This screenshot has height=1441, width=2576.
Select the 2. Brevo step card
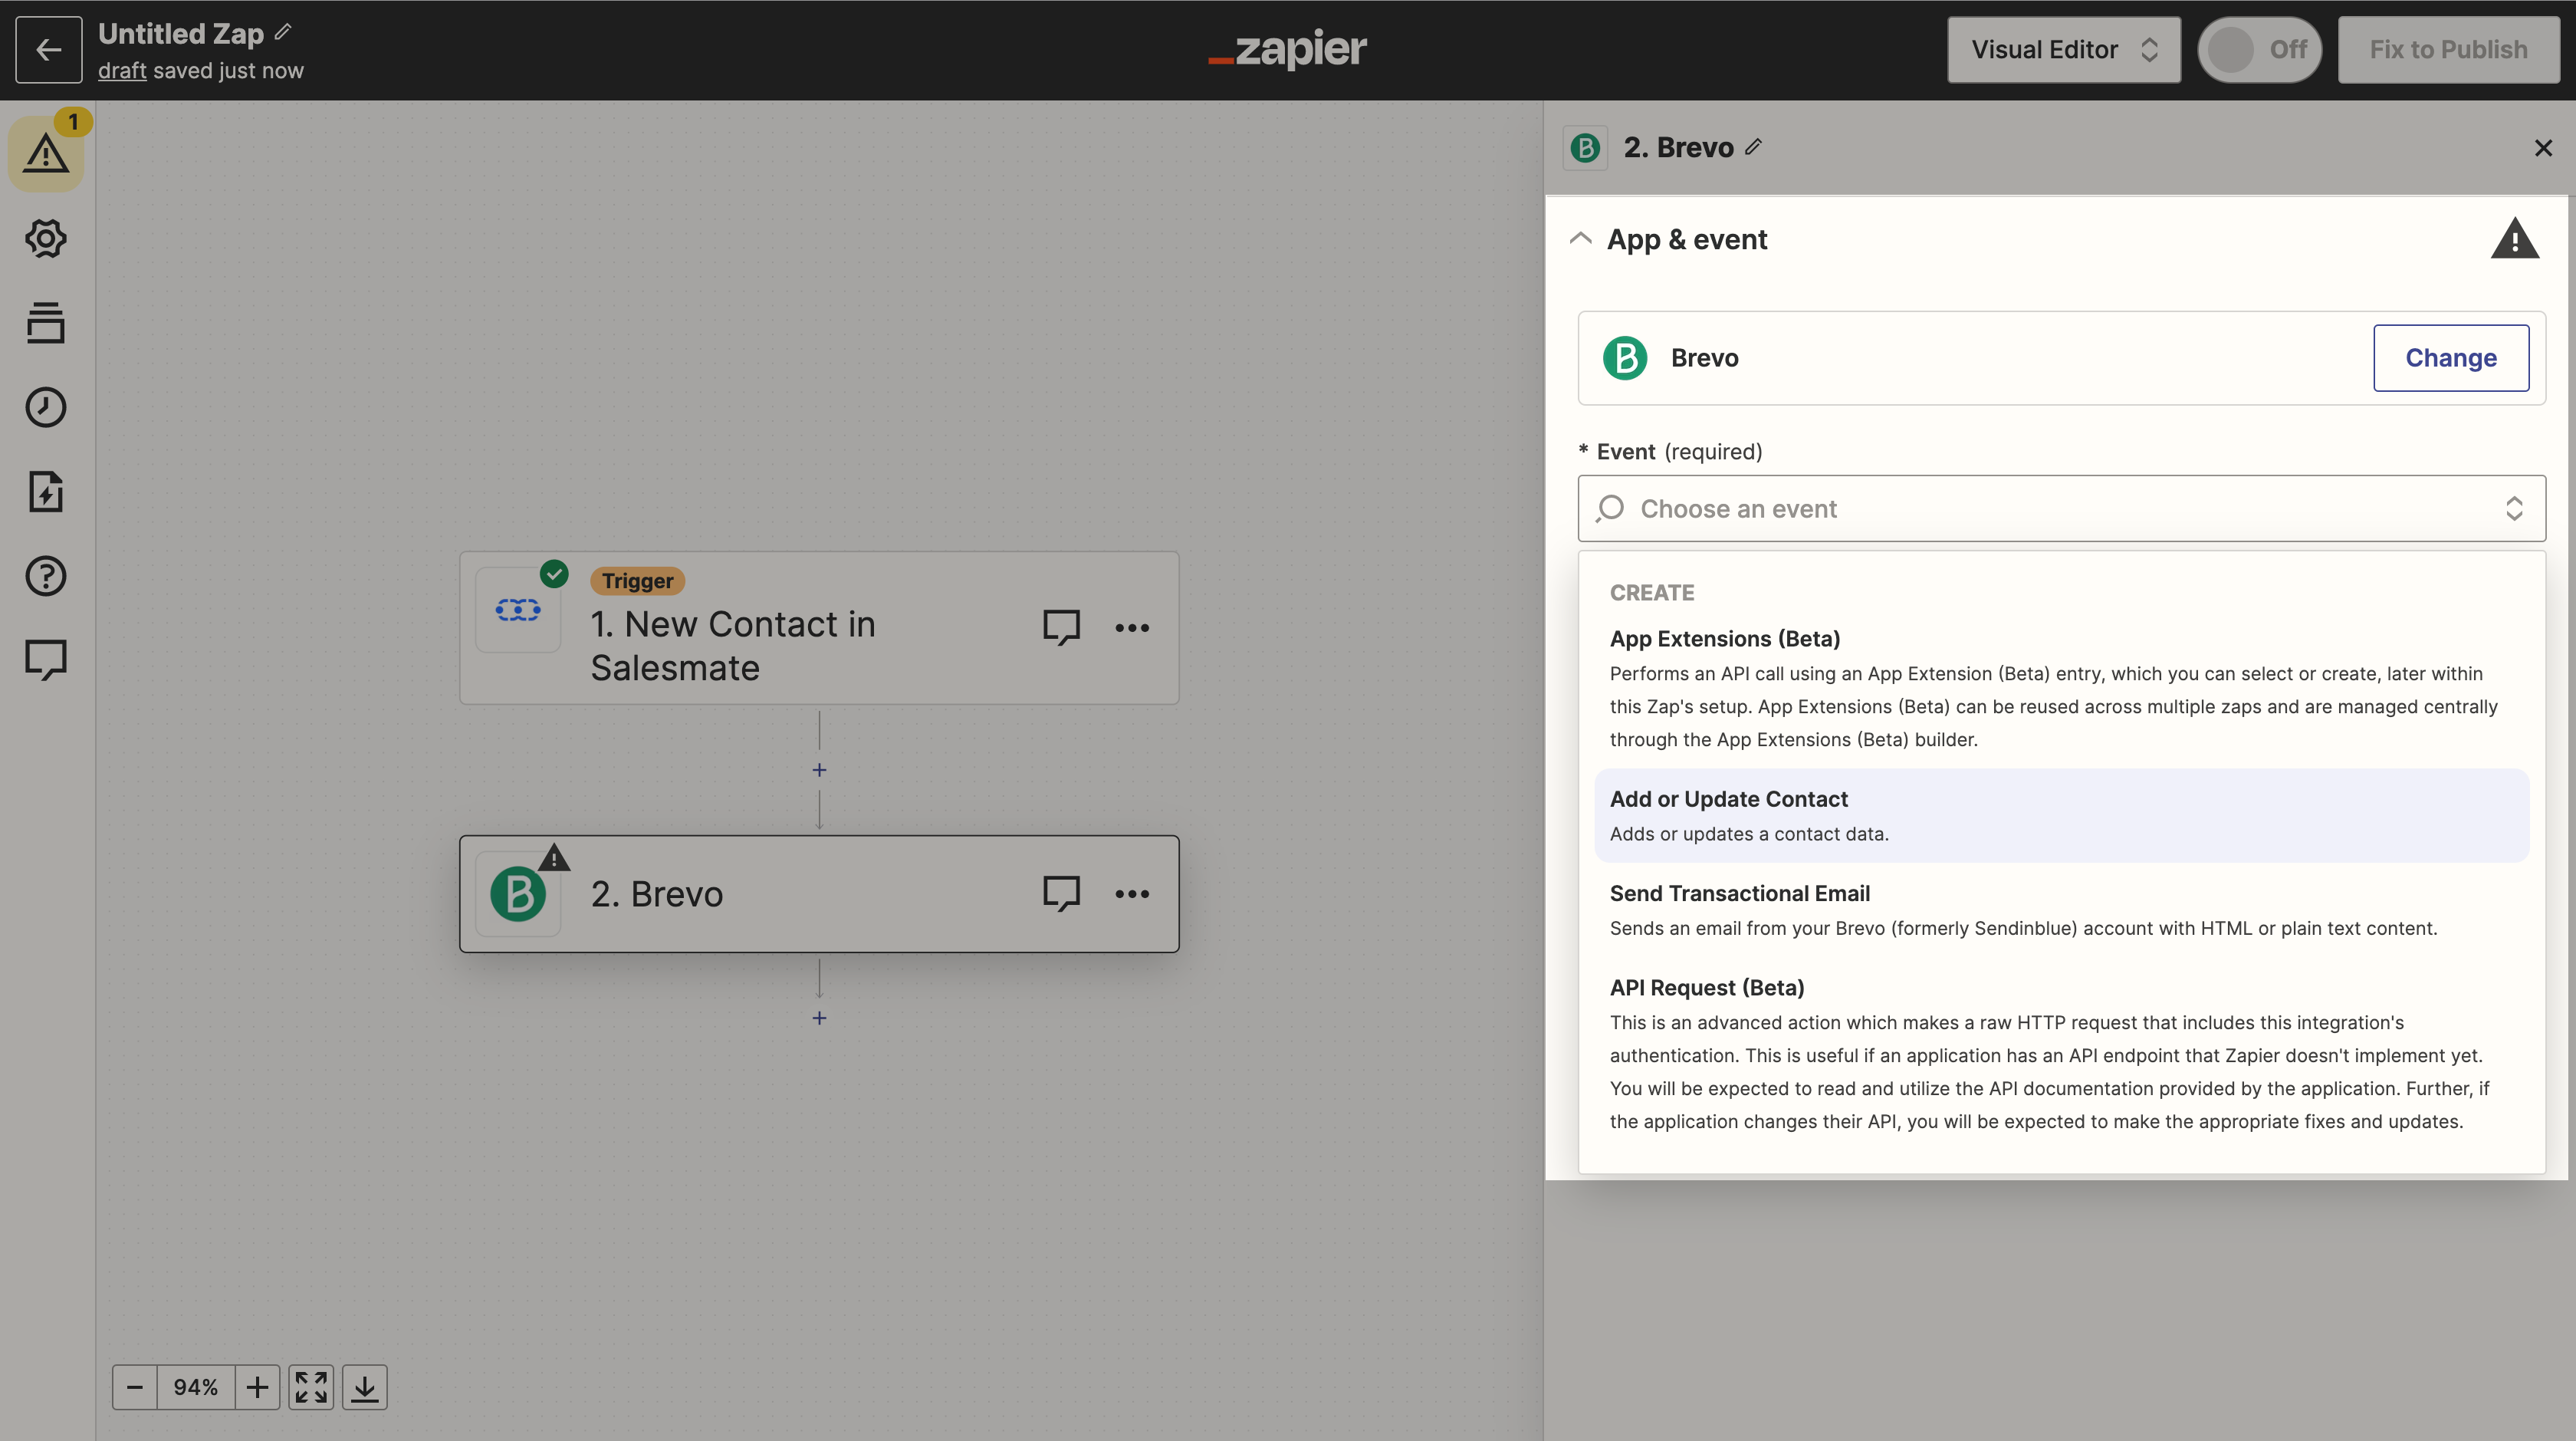click(819, 894)
